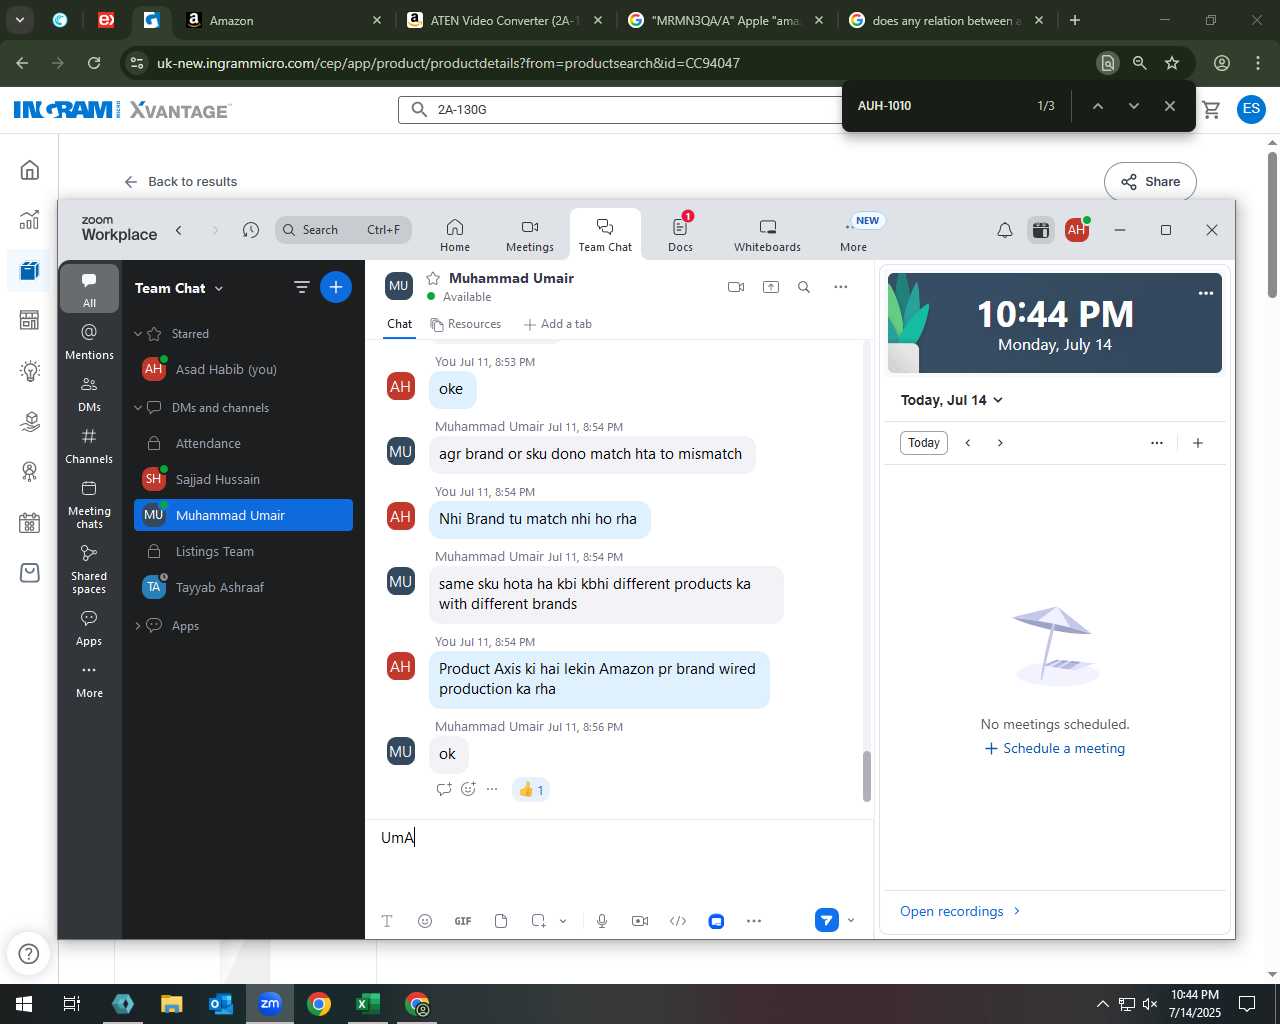Image resolution: width=1280 pixels, height=1024 pixels.
Task: Open recordings link in calendar panel
Action: [x=960, y=911]
